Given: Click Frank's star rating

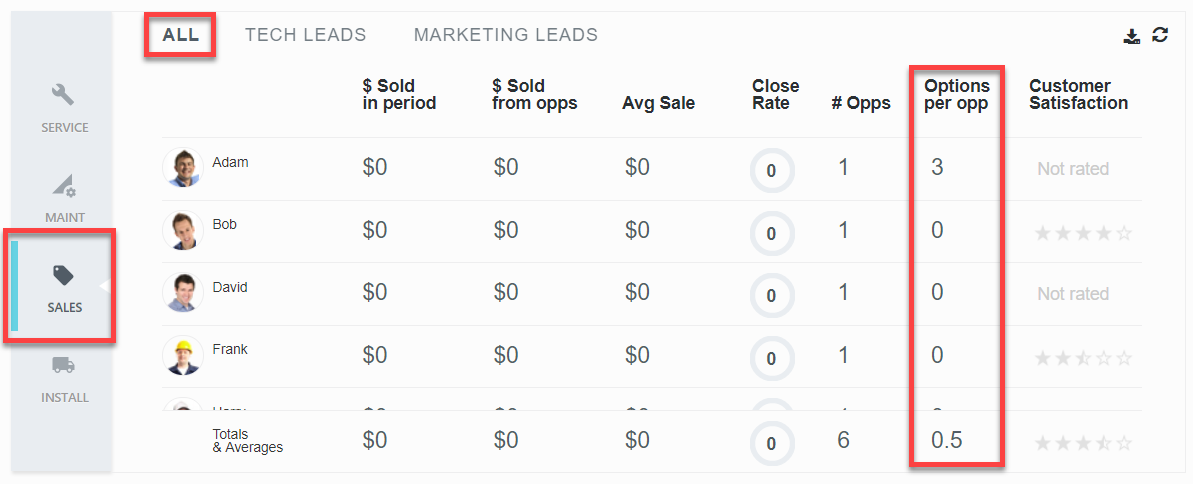Looking at the screenshot, I should (x=1083, y=357).
